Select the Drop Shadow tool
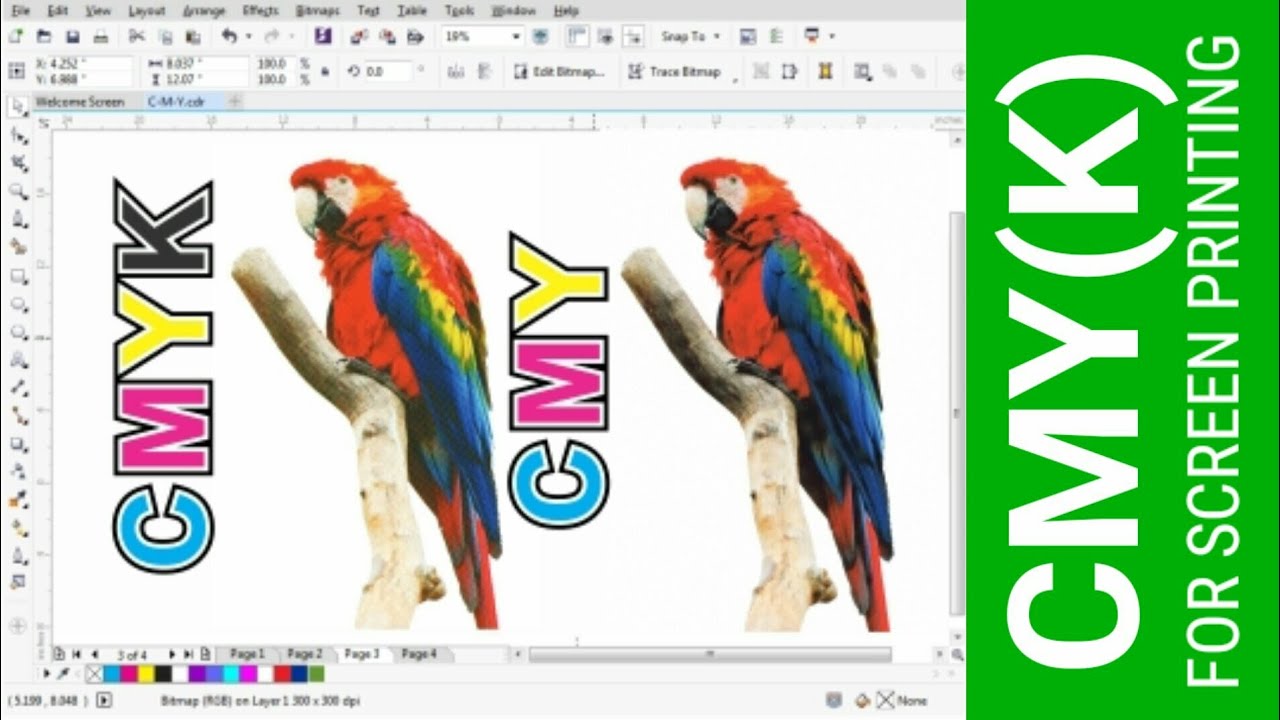The image size is (1280, 720). point(17,444)
